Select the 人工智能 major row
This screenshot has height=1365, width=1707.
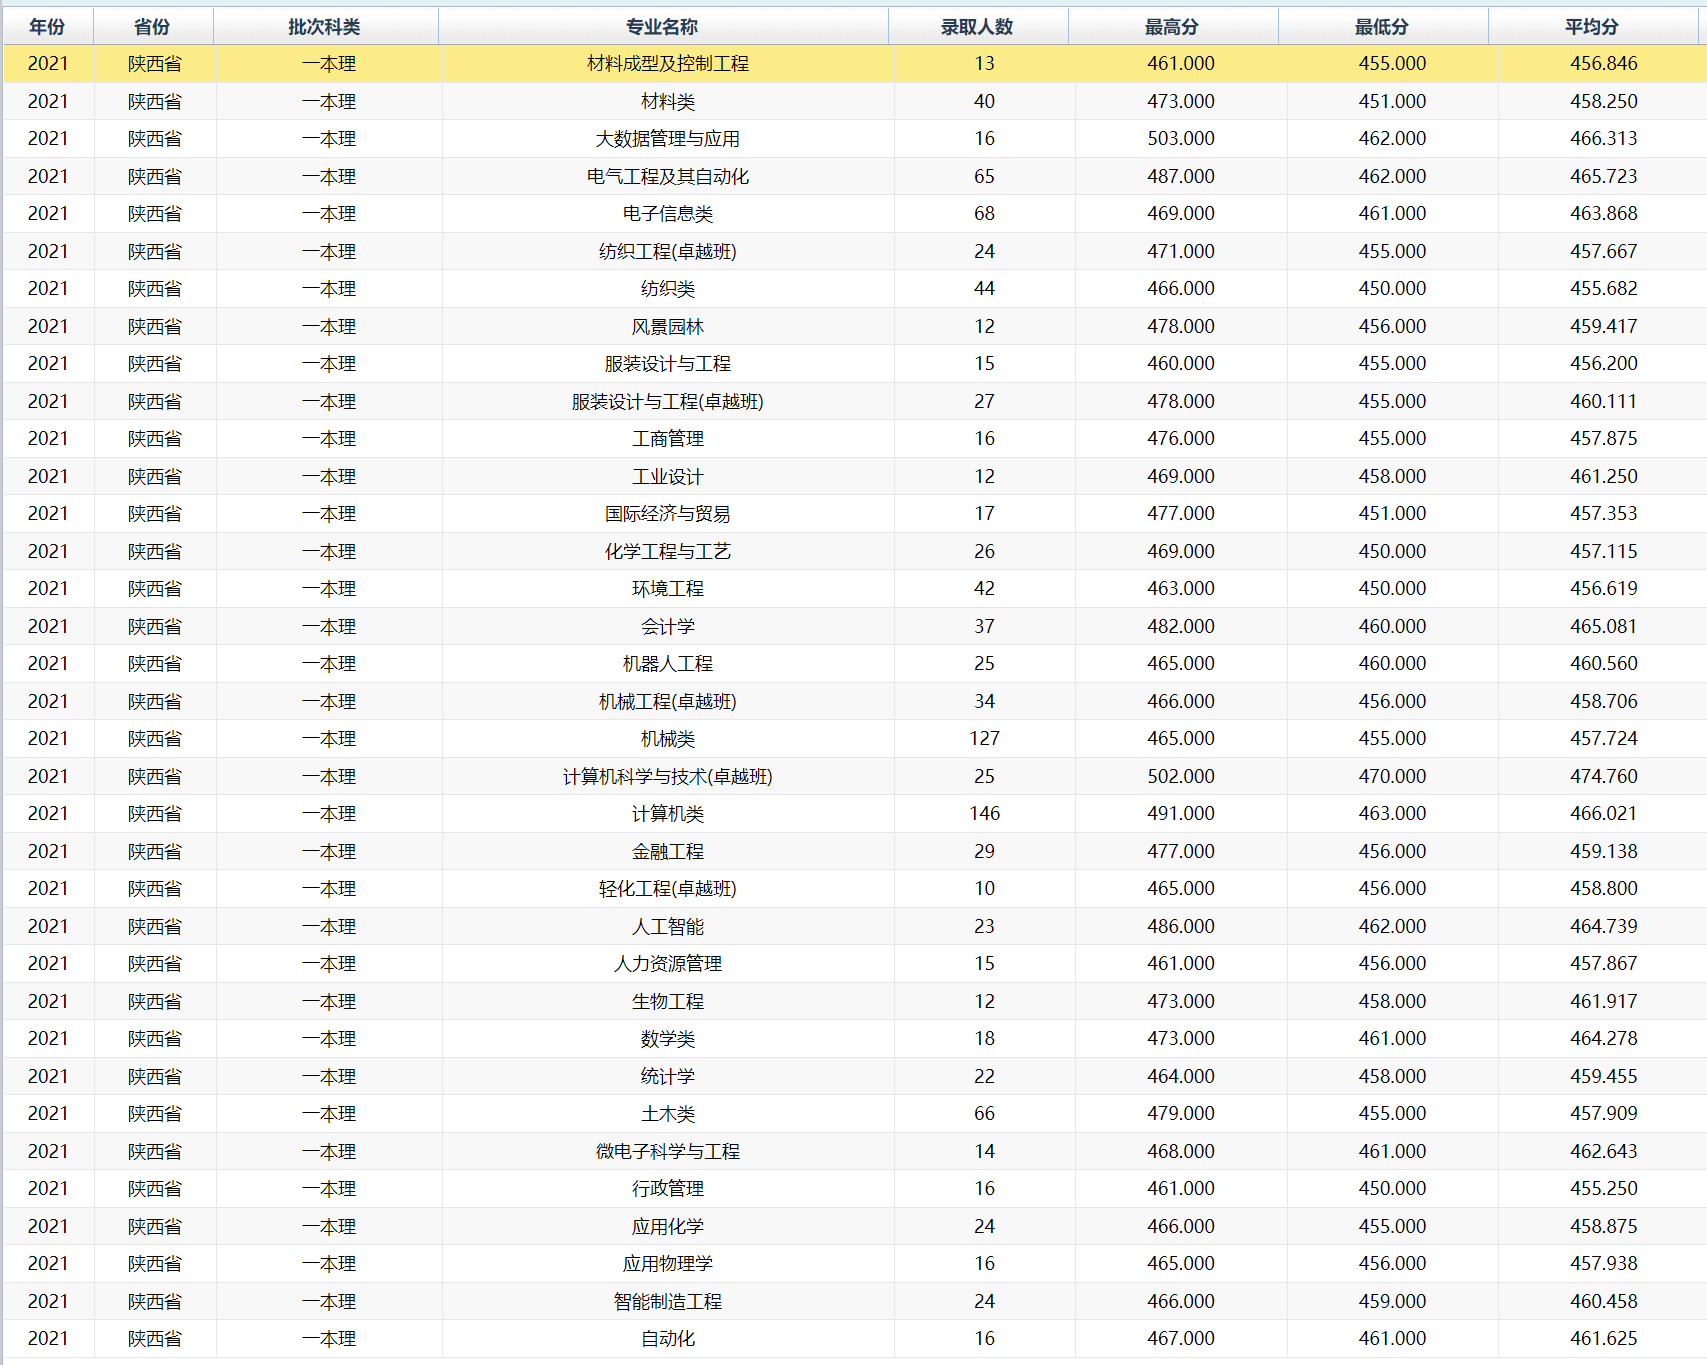(x=667, y=927)
